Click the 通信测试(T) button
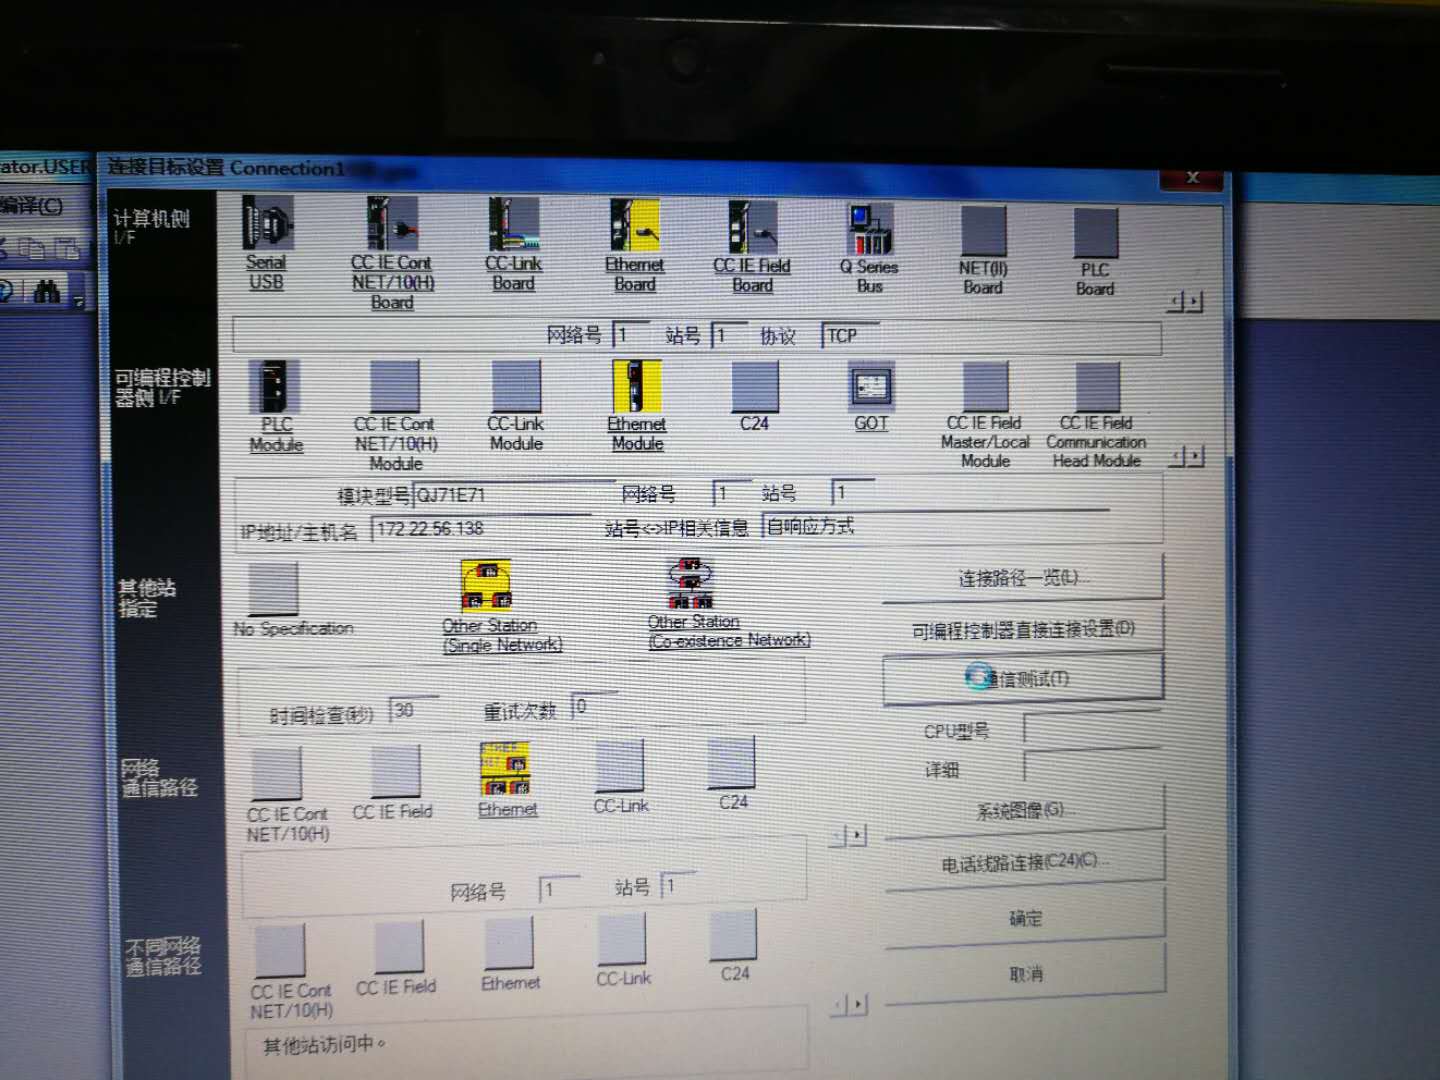The image size is (1440, 1080). (1022, 679)
